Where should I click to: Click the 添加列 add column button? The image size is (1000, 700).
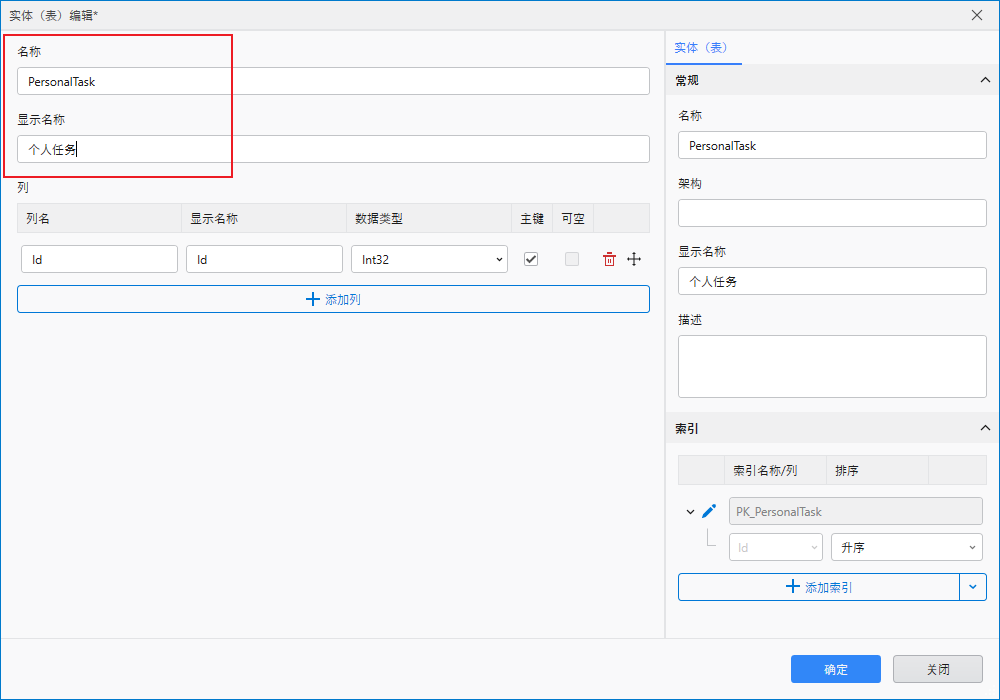[x=333, y=298]
